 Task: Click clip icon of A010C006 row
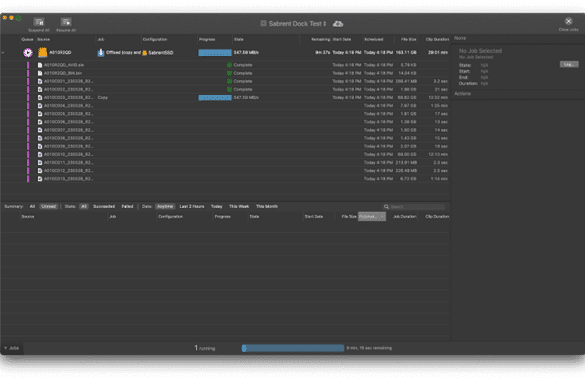coord(40,122)
